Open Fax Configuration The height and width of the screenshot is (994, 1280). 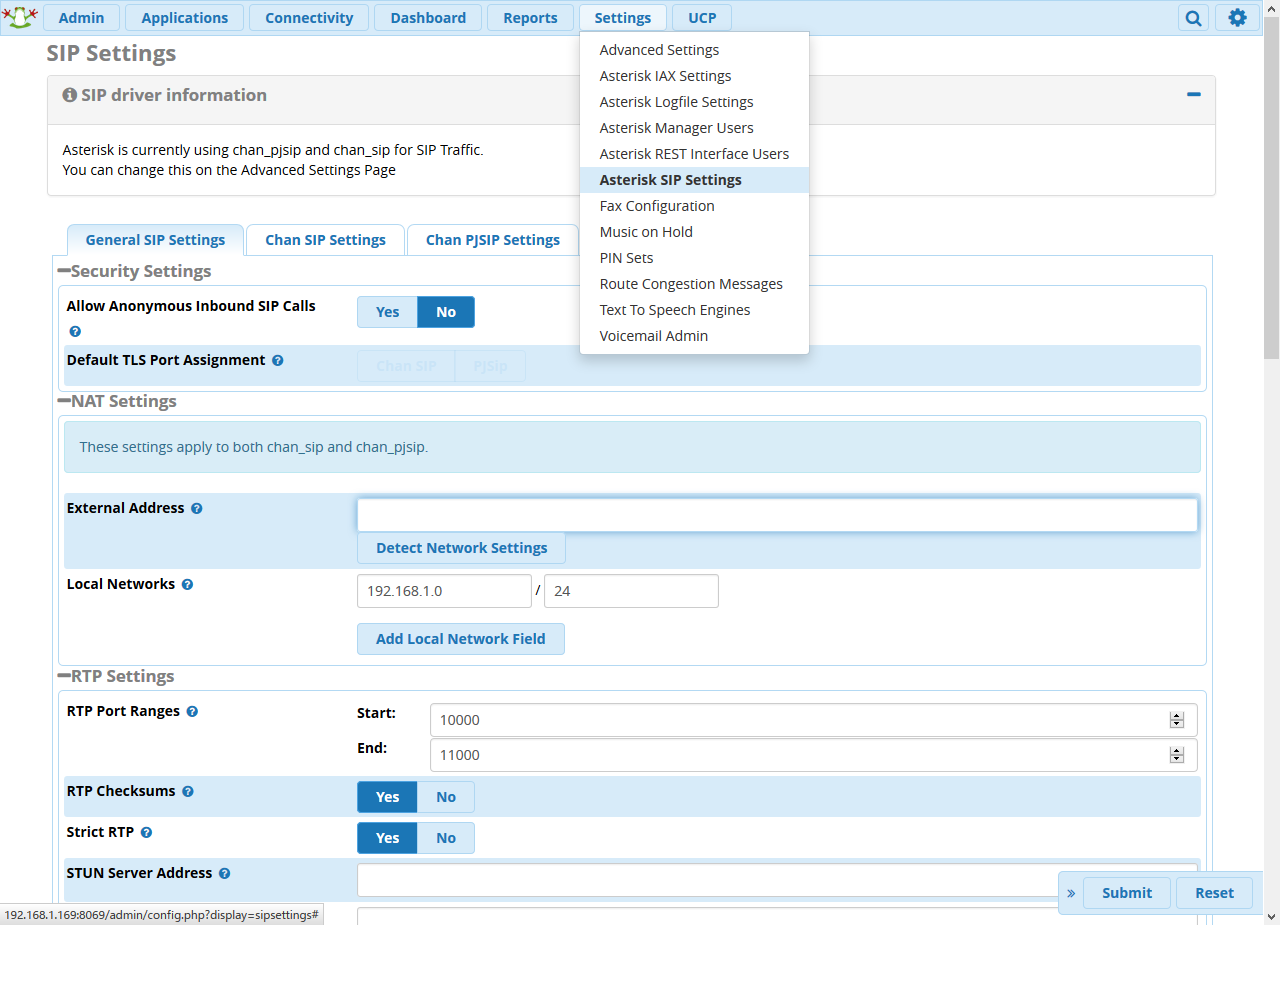[694, 206]
